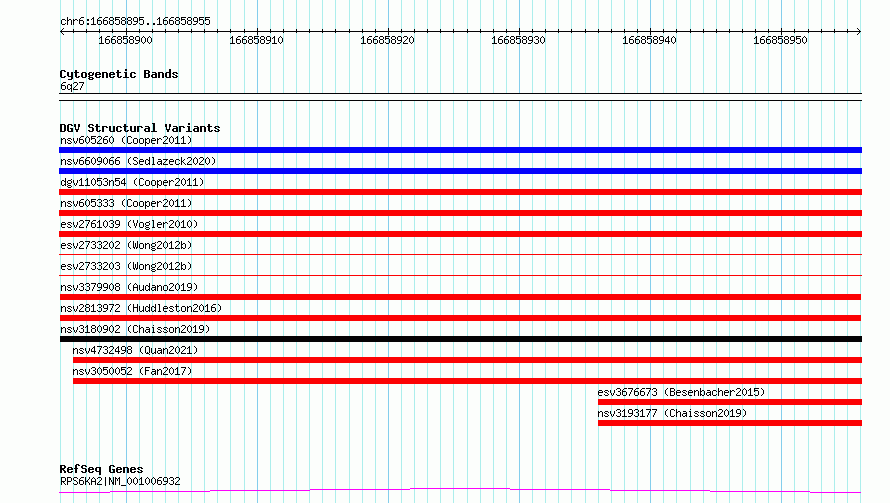Click ruler coordinate 166858950
The image size is (890, 503).
pos(780,40)
